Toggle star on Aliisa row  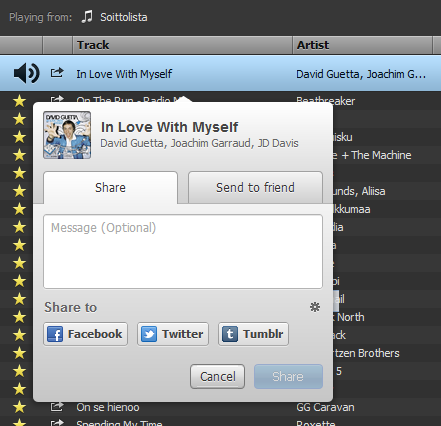point(19,191)
